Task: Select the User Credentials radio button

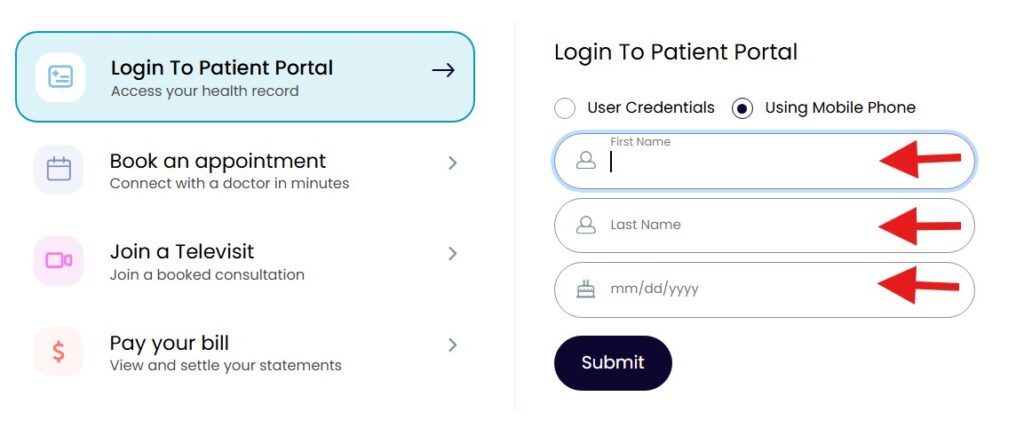Action: pos(565,108)
